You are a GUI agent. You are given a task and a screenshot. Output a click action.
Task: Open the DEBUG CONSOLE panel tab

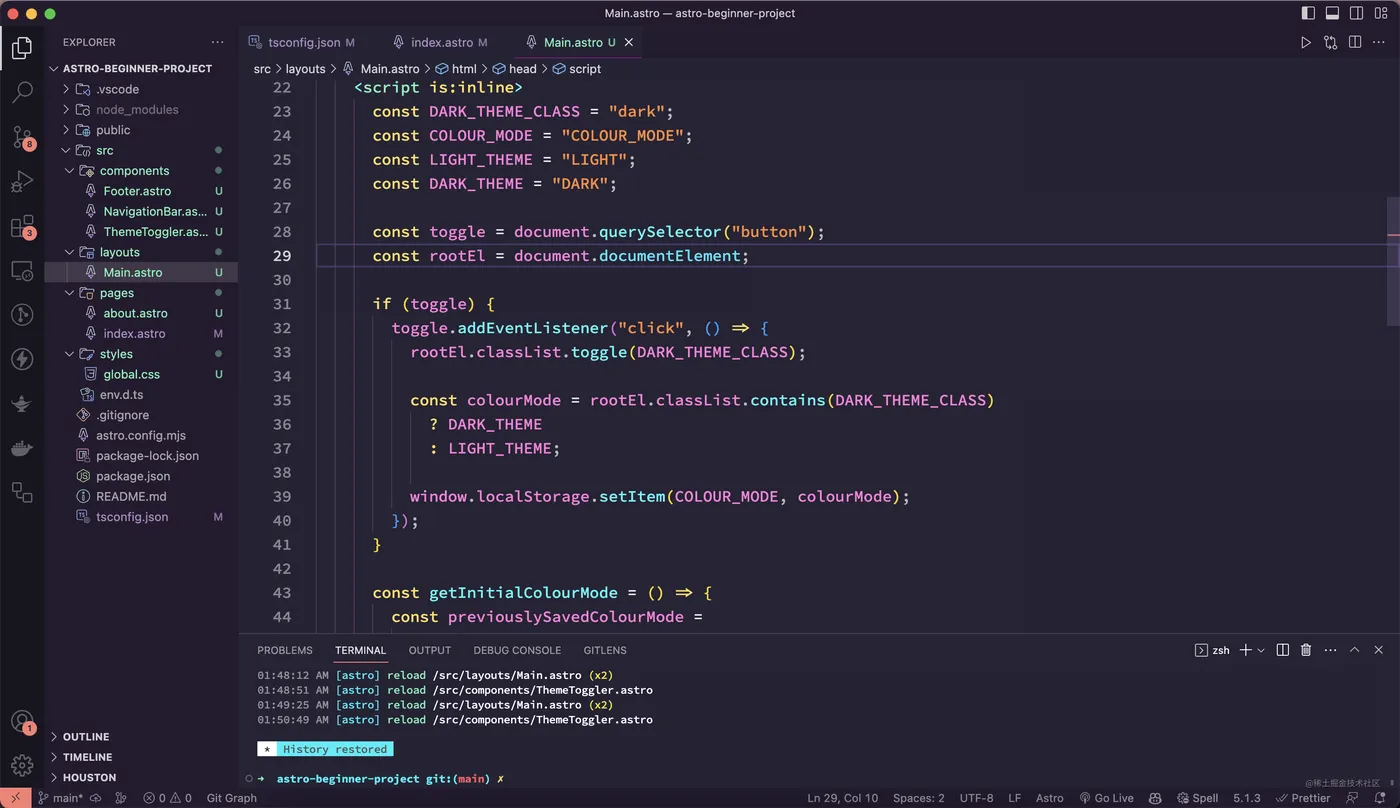click(x=517, y=650)
